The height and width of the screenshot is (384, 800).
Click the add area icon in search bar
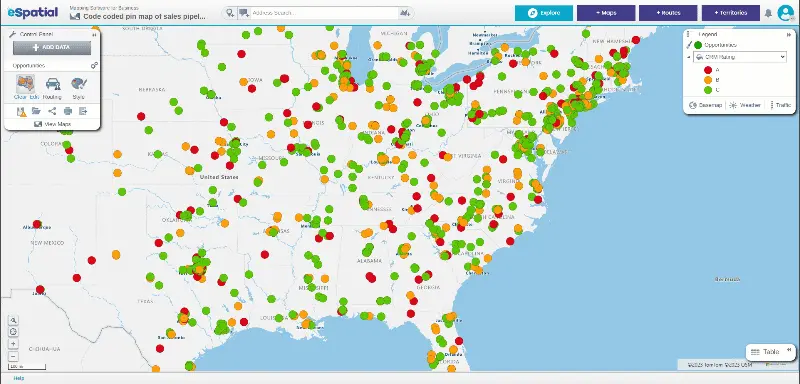(405, 13)
